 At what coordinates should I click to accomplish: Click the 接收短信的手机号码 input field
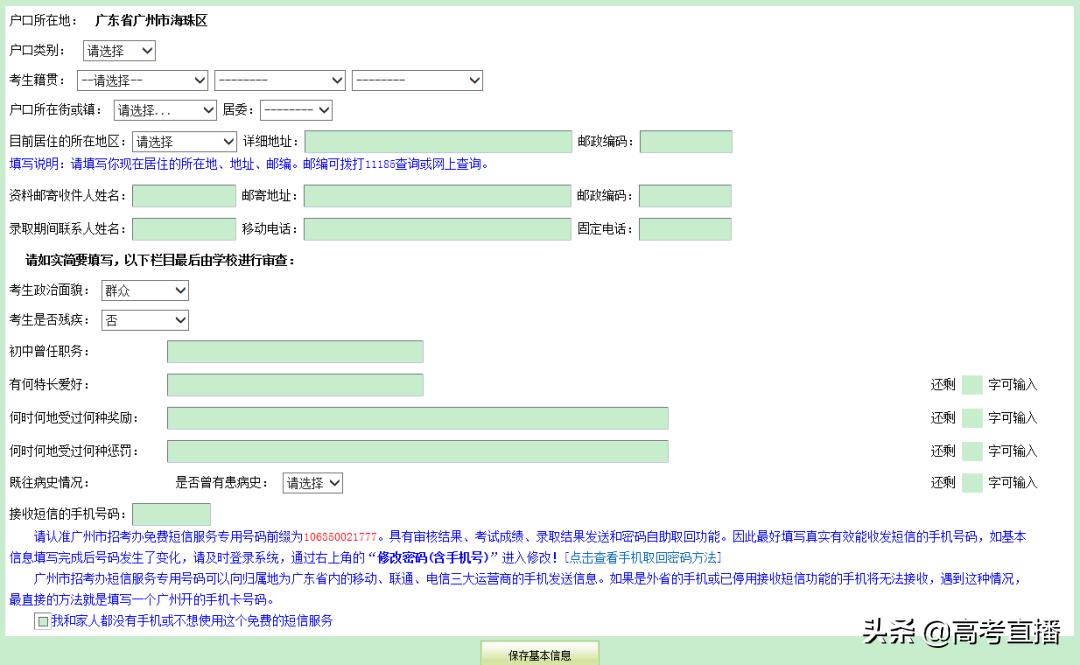tap(171, 514)
